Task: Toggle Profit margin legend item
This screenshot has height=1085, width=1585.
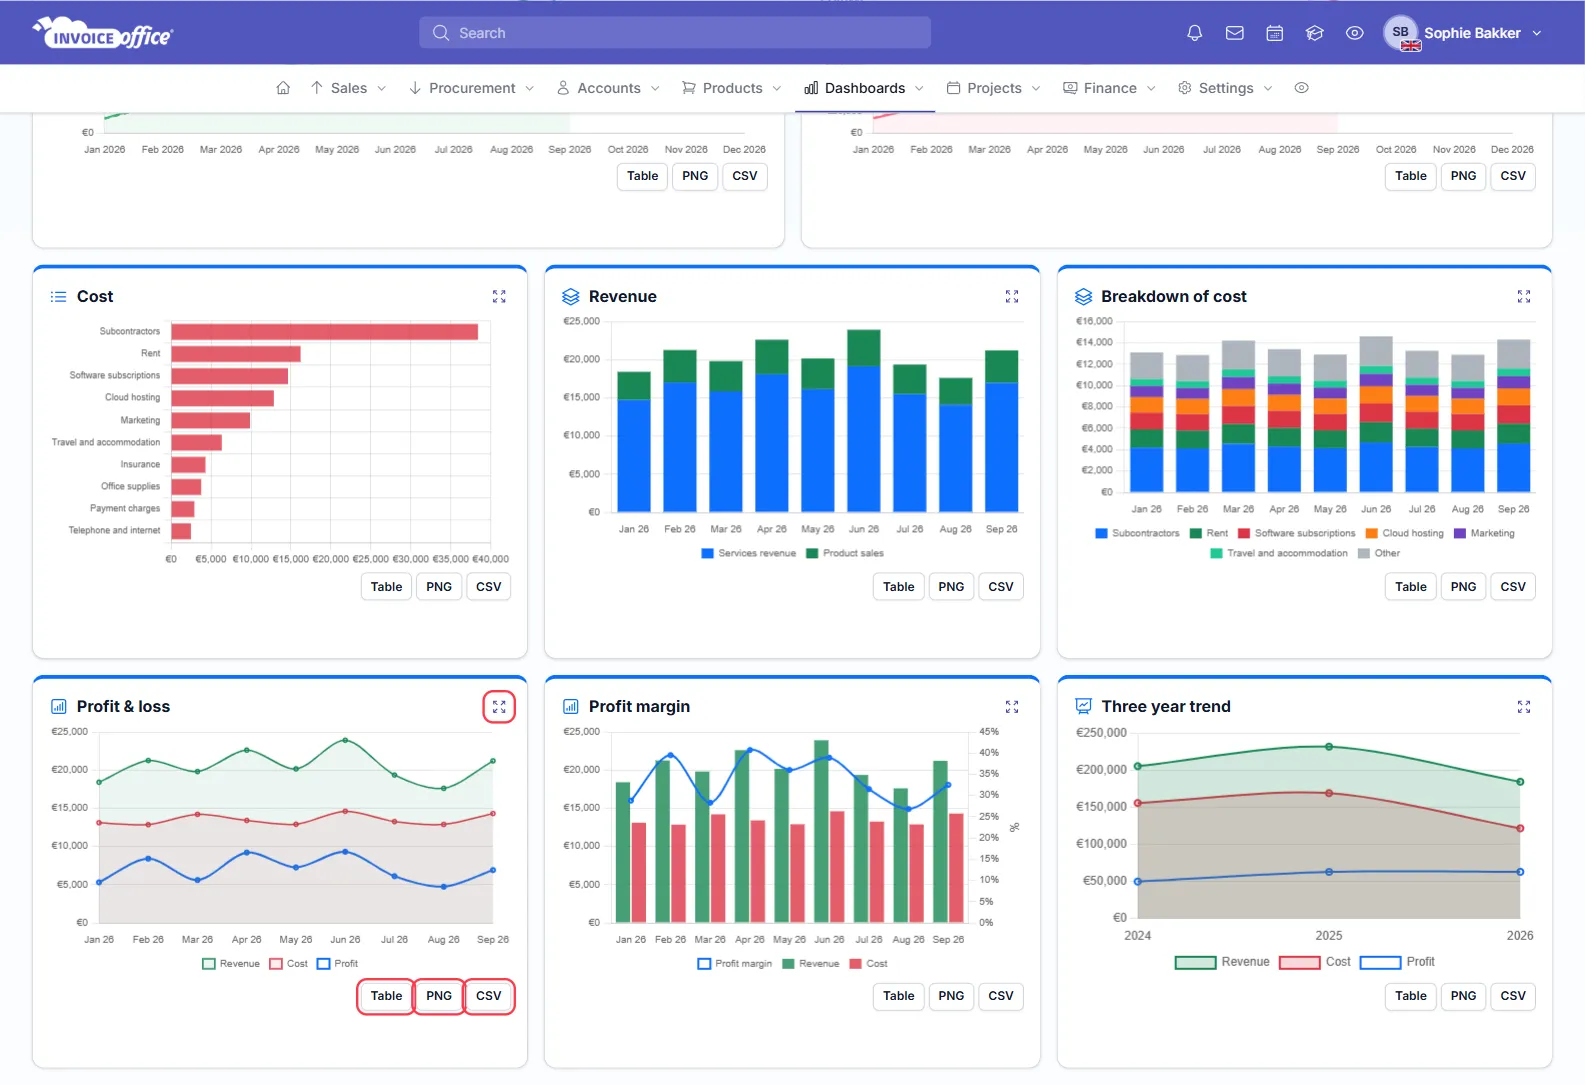Action: 735,964
